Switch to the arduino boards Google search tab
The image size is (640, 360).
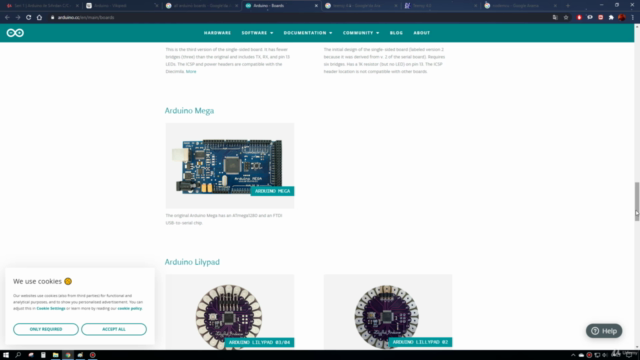202,6
